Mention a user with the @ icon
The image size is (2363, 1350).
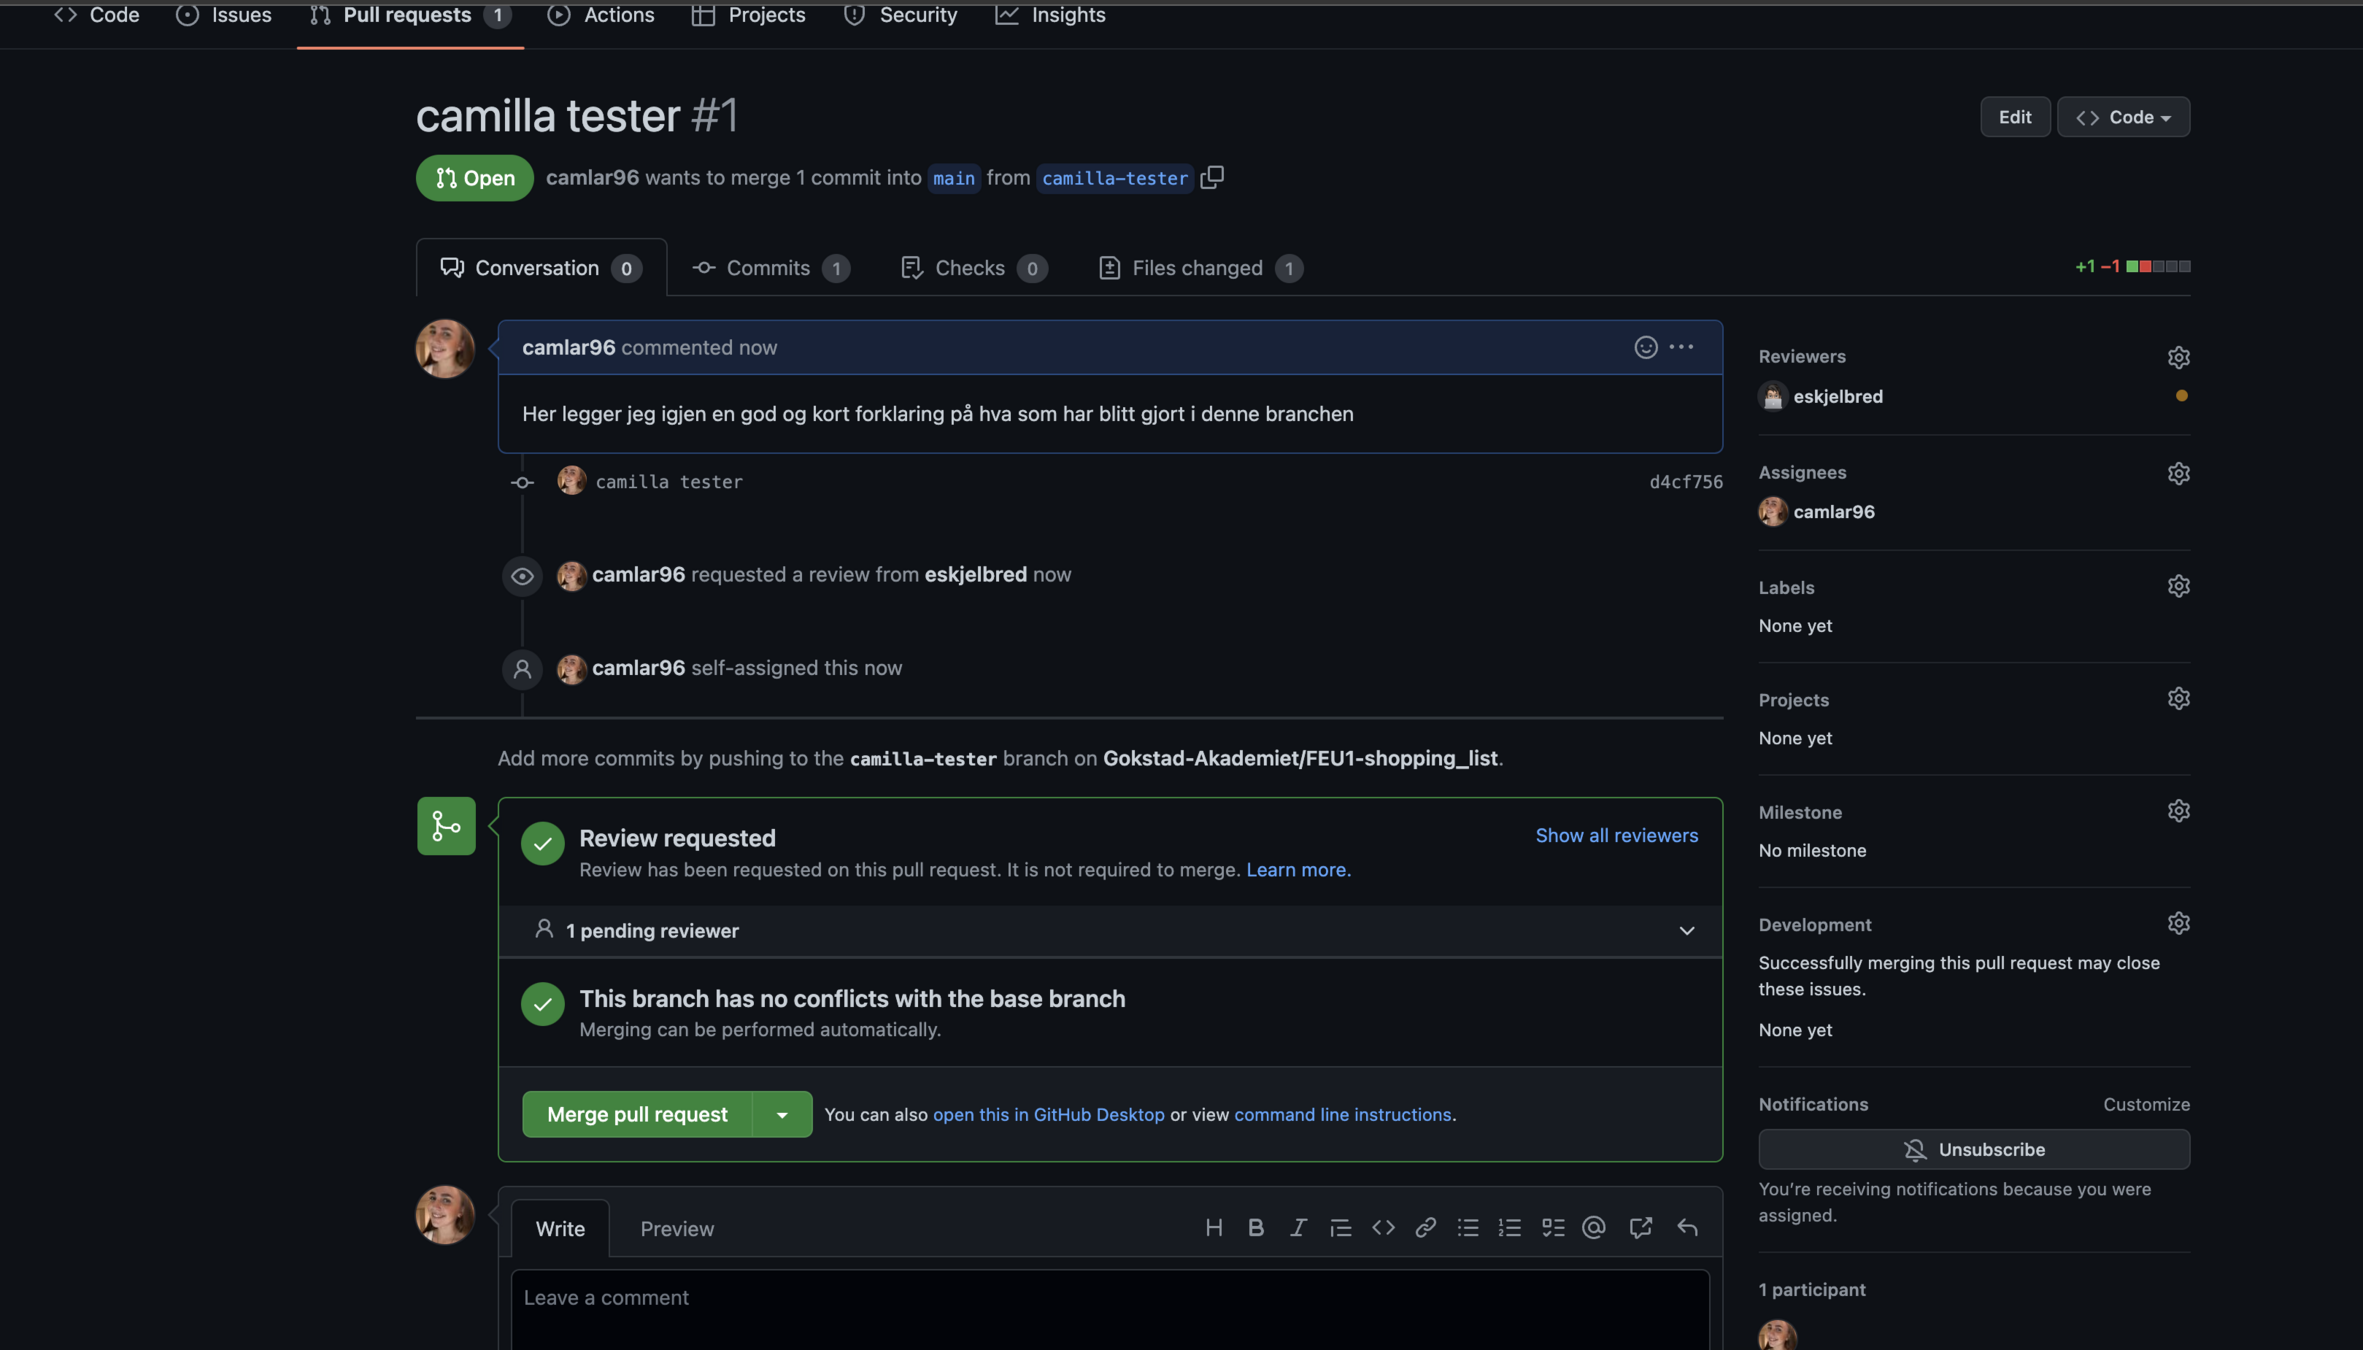coord(1594,1228)
